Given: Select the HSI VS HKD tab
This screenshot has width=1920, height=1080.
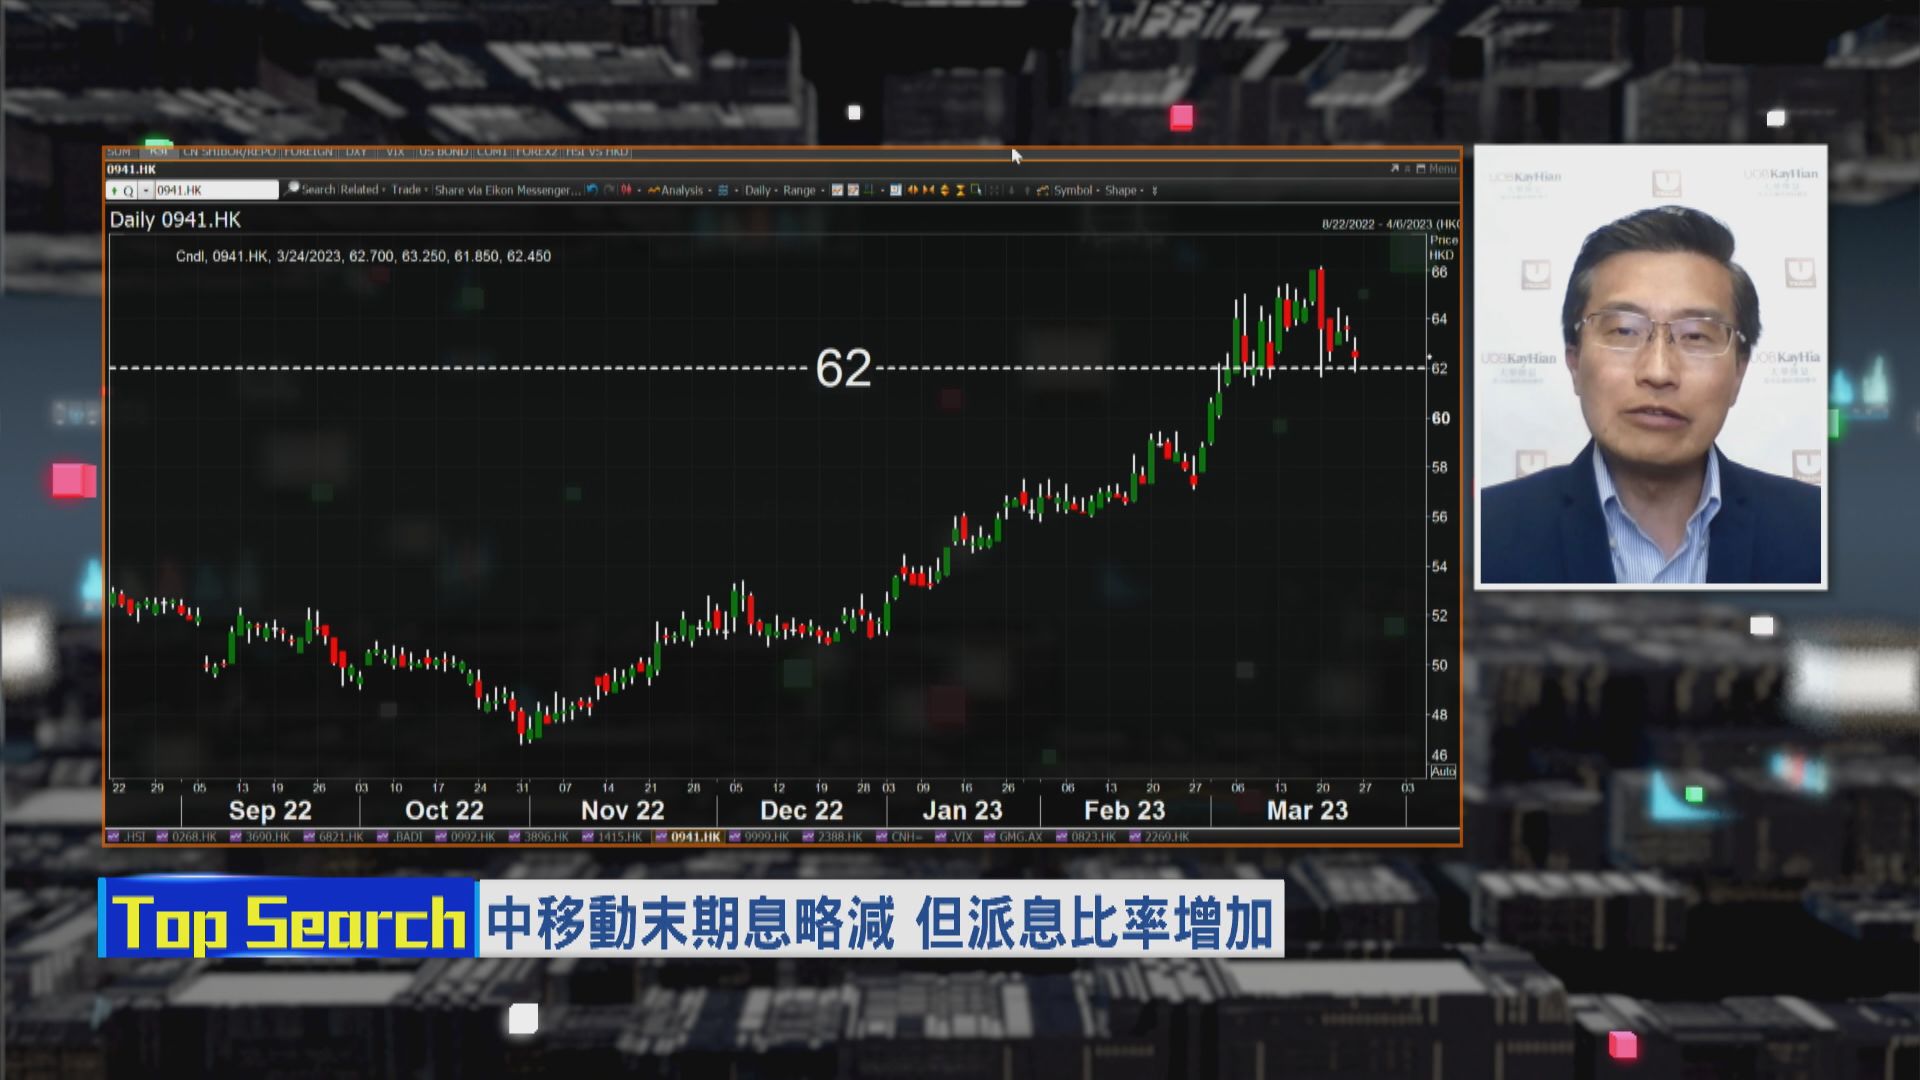Looking at the screenshot, I should coord(596,152).
